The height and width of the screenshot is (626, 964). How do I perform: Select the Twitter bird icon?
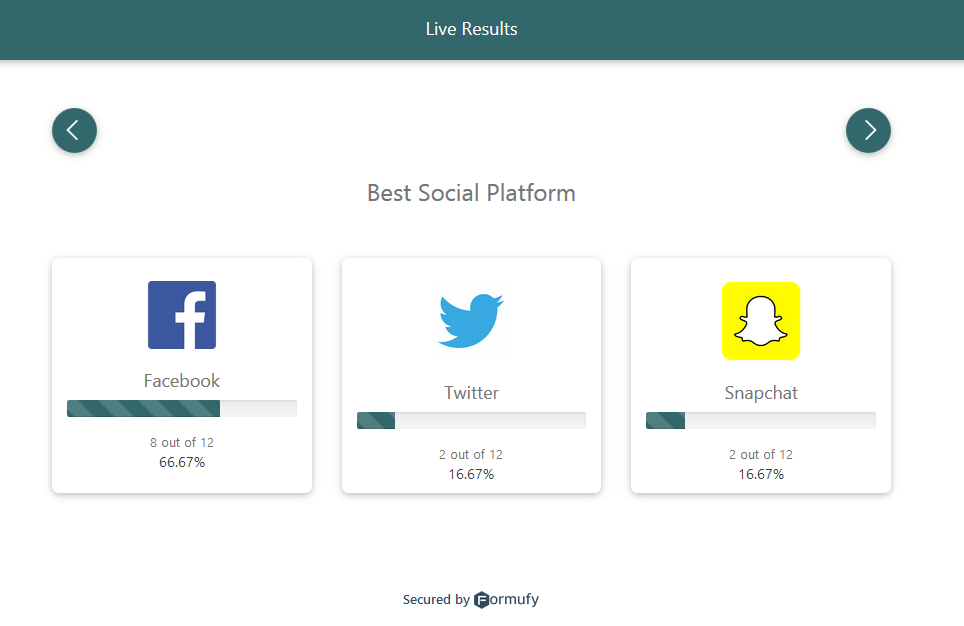[x=471, y=320]
